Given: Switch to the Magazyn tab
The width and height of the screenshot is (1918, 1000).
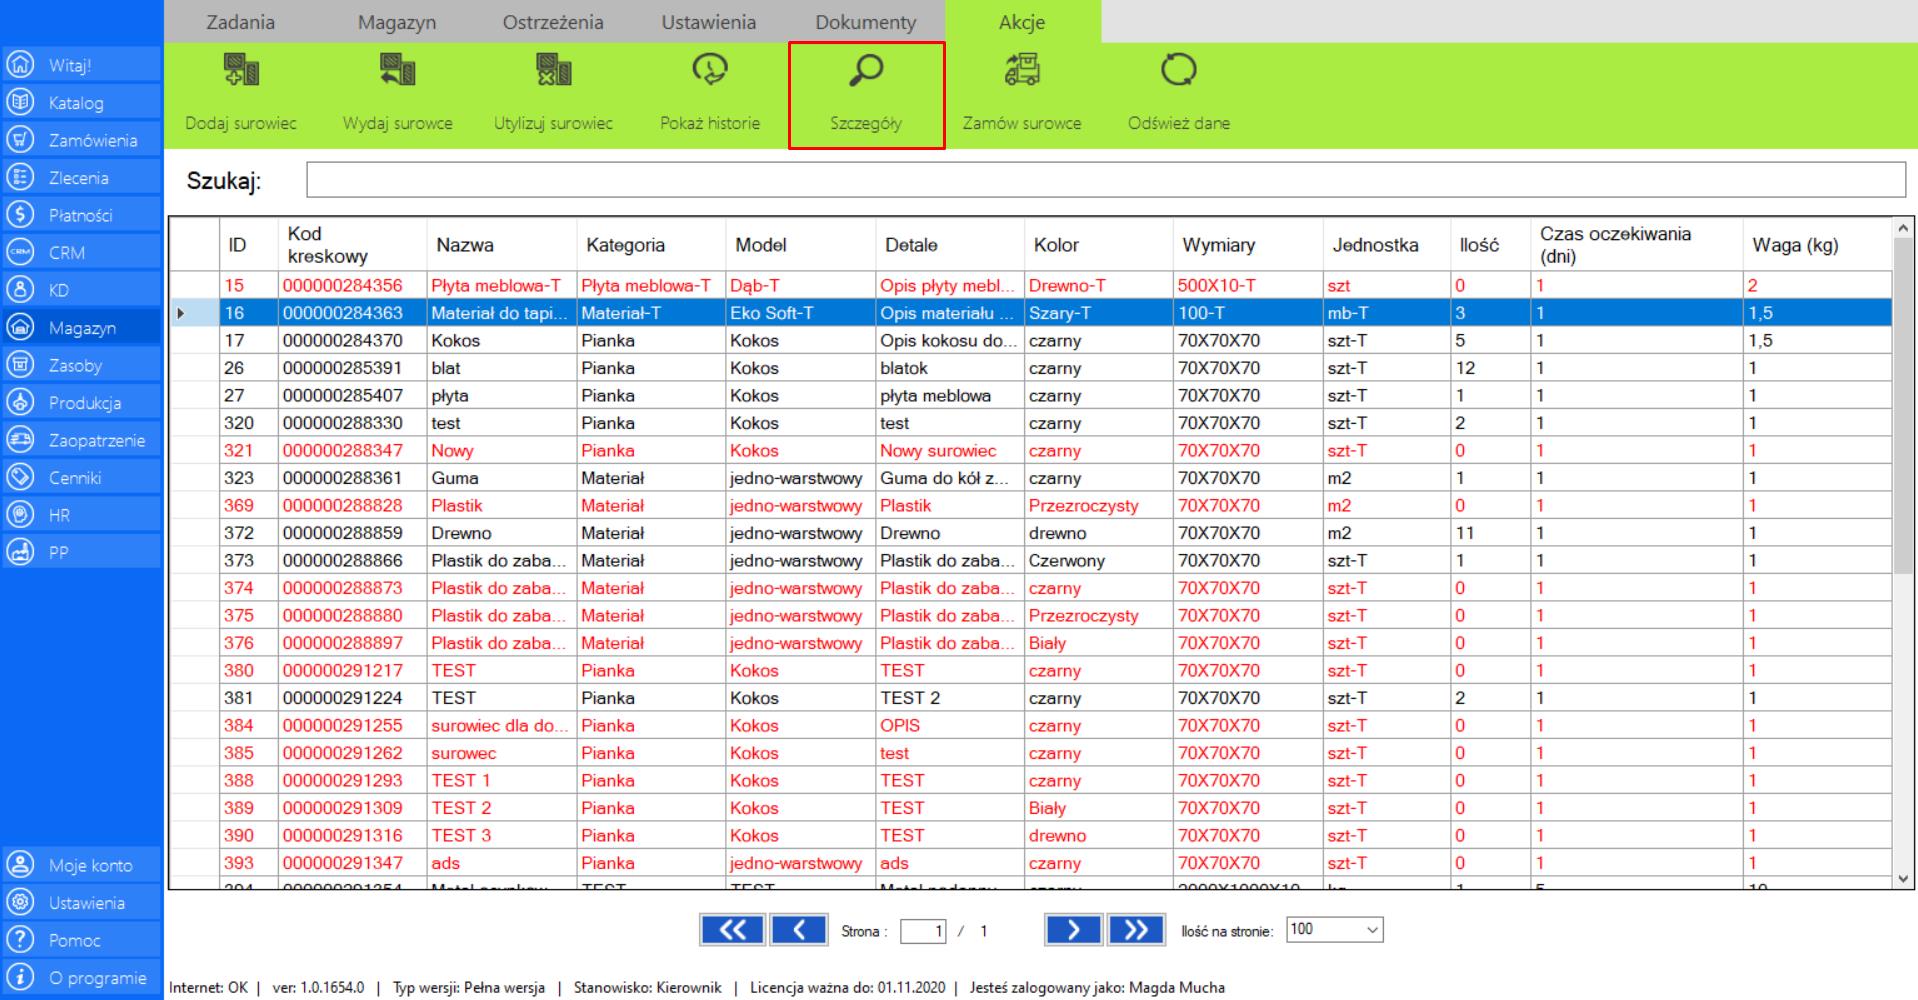Looking at the screenshot, I should (397, 22).
